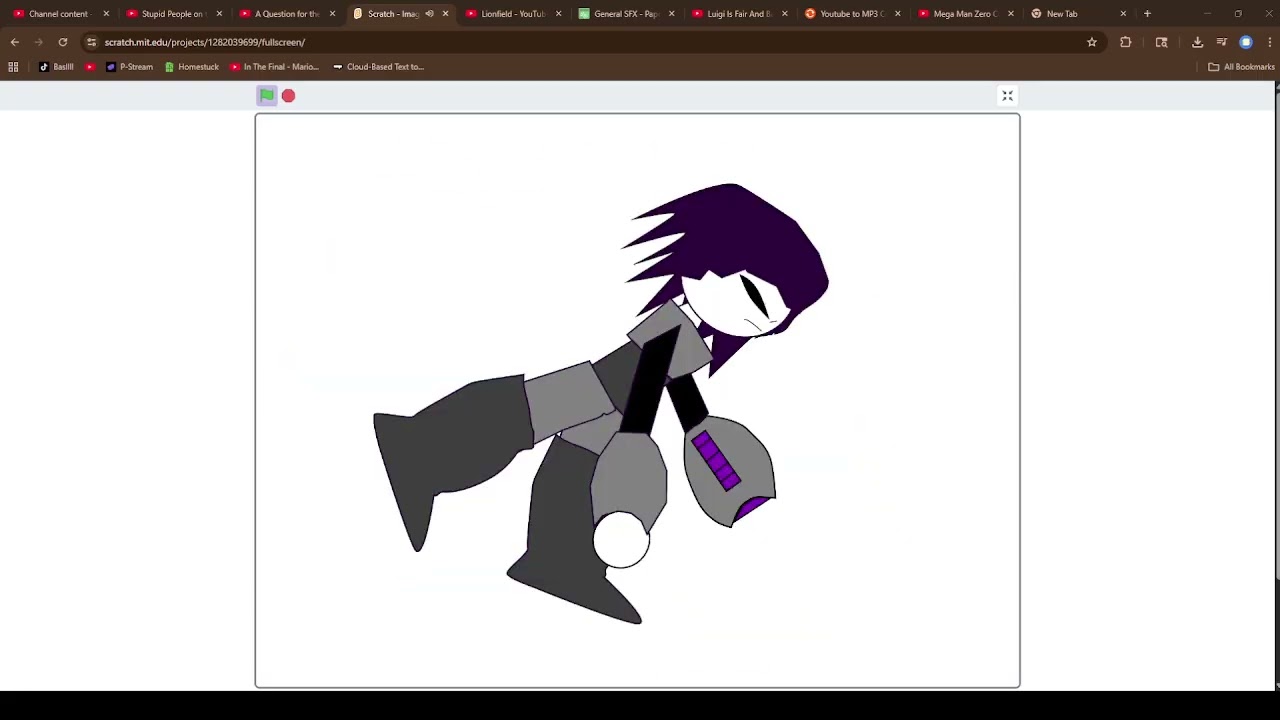Open YouTube bookmark icon after Basilll
The height and width of the screenshot is (720, 1280).
90,67
